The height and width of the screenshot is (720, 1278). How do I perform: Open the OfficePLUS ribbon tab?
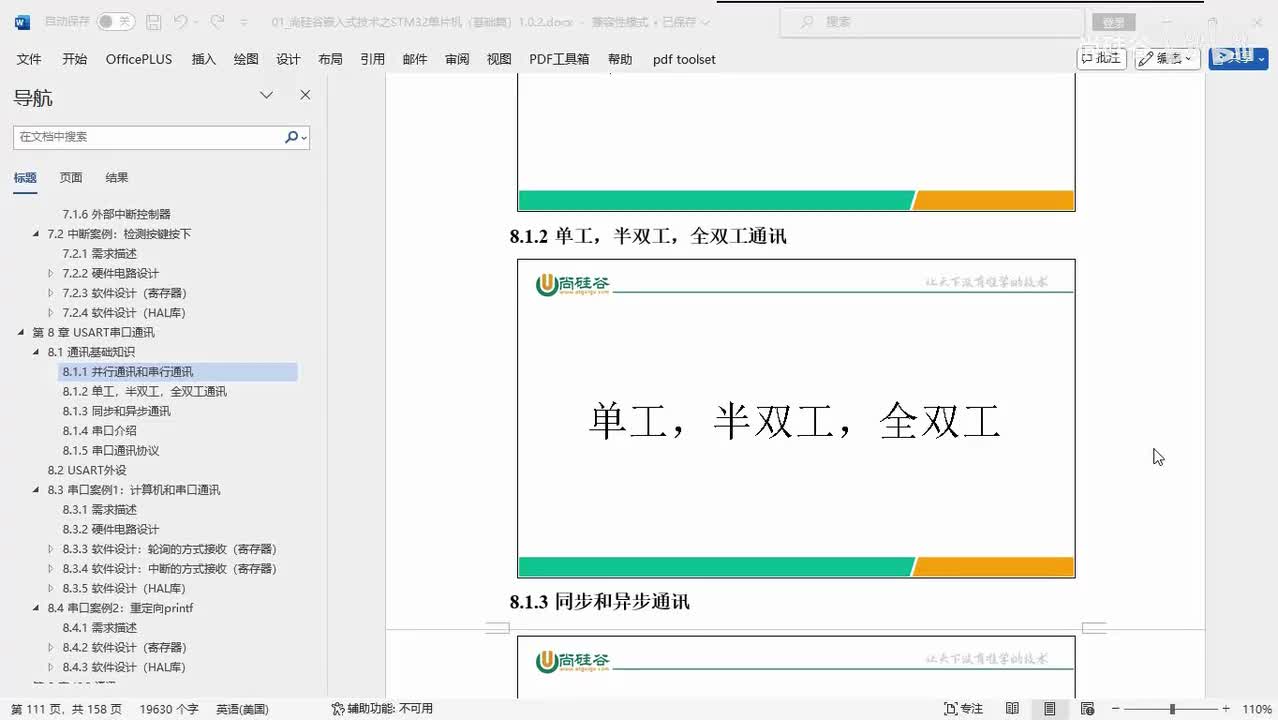point(139,59)
